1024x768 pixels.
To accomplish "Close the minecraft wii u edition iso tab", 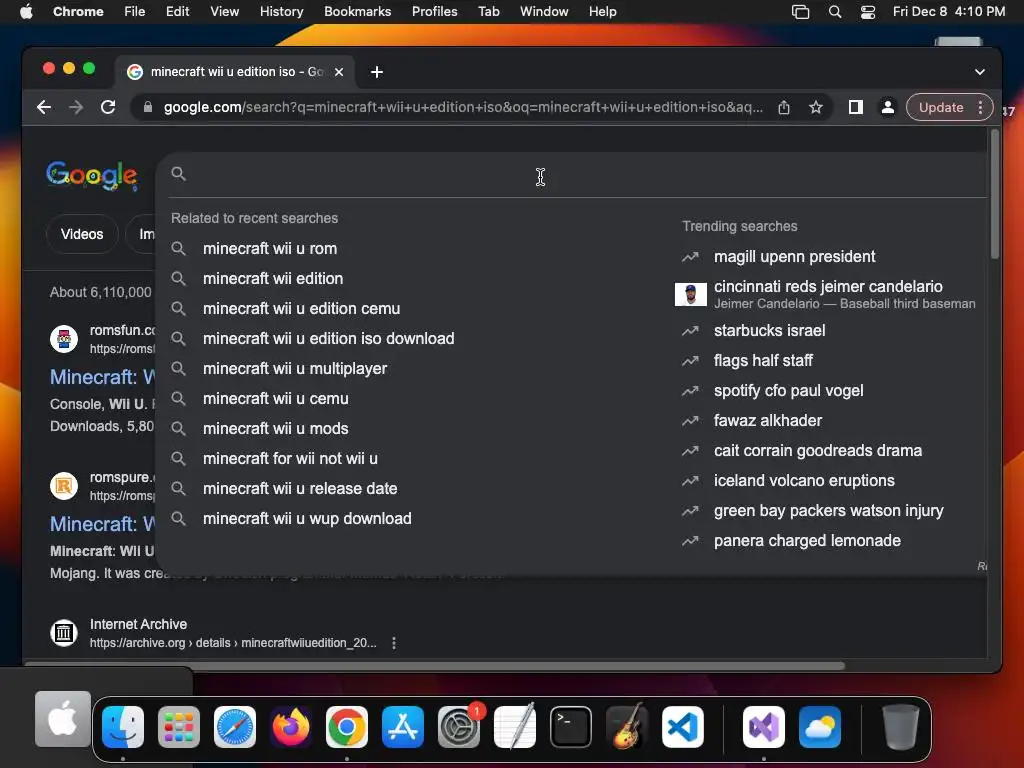I will [x=339, y=72].
